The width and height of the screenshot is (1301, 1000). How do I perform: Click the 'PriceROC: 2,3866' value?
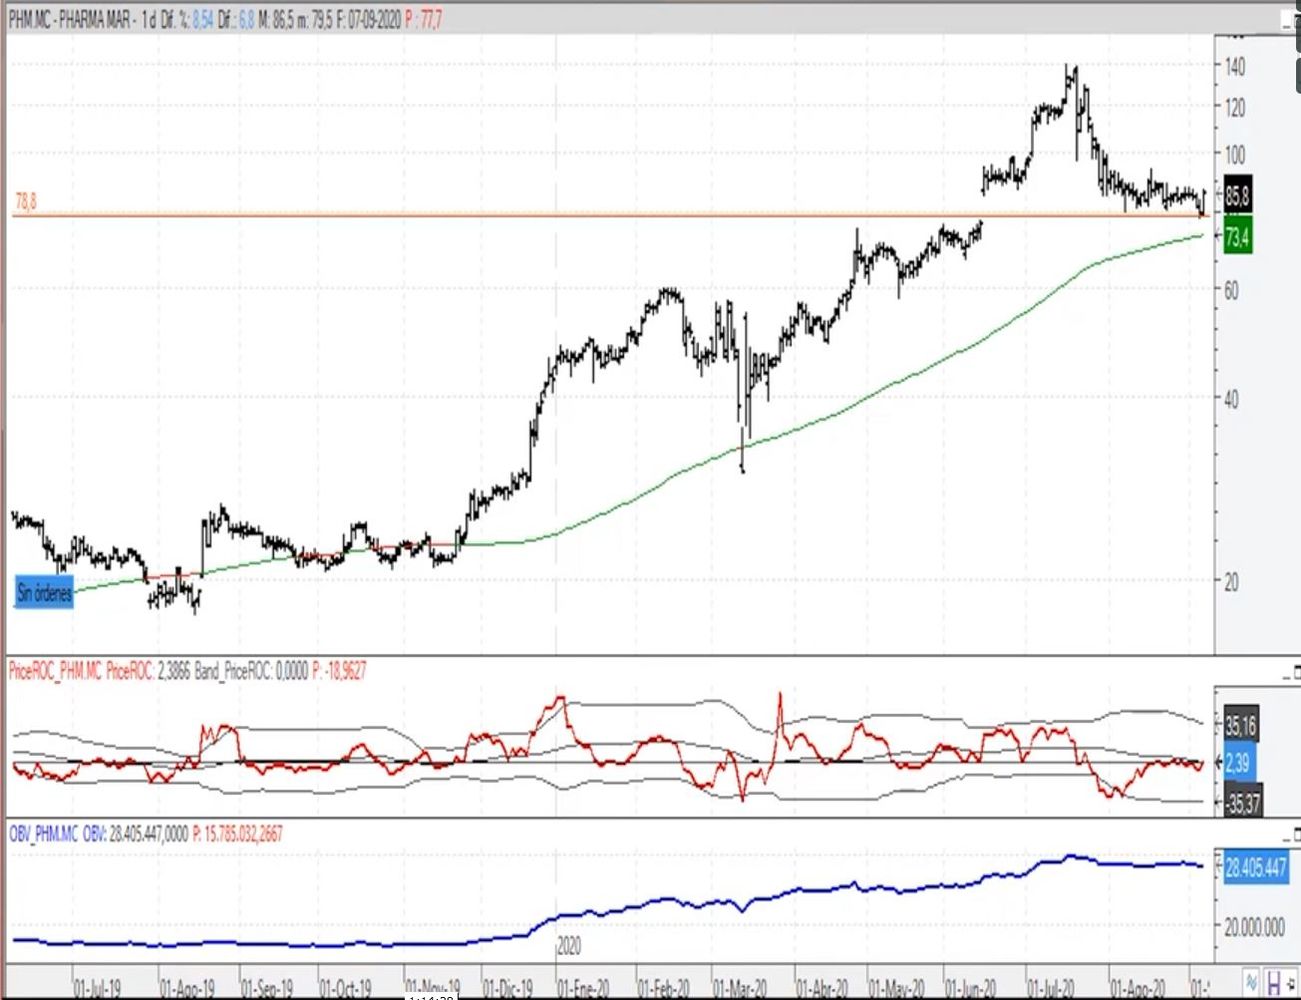pos(148,671)
